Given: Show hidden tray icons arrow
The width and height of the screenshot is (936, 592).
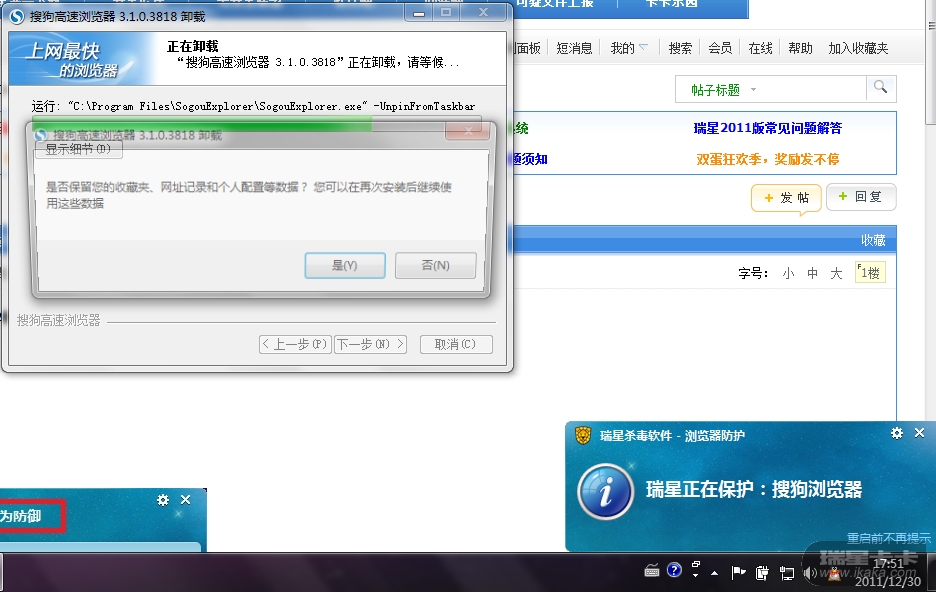Looking at the screenshot, I should [715, 573].
